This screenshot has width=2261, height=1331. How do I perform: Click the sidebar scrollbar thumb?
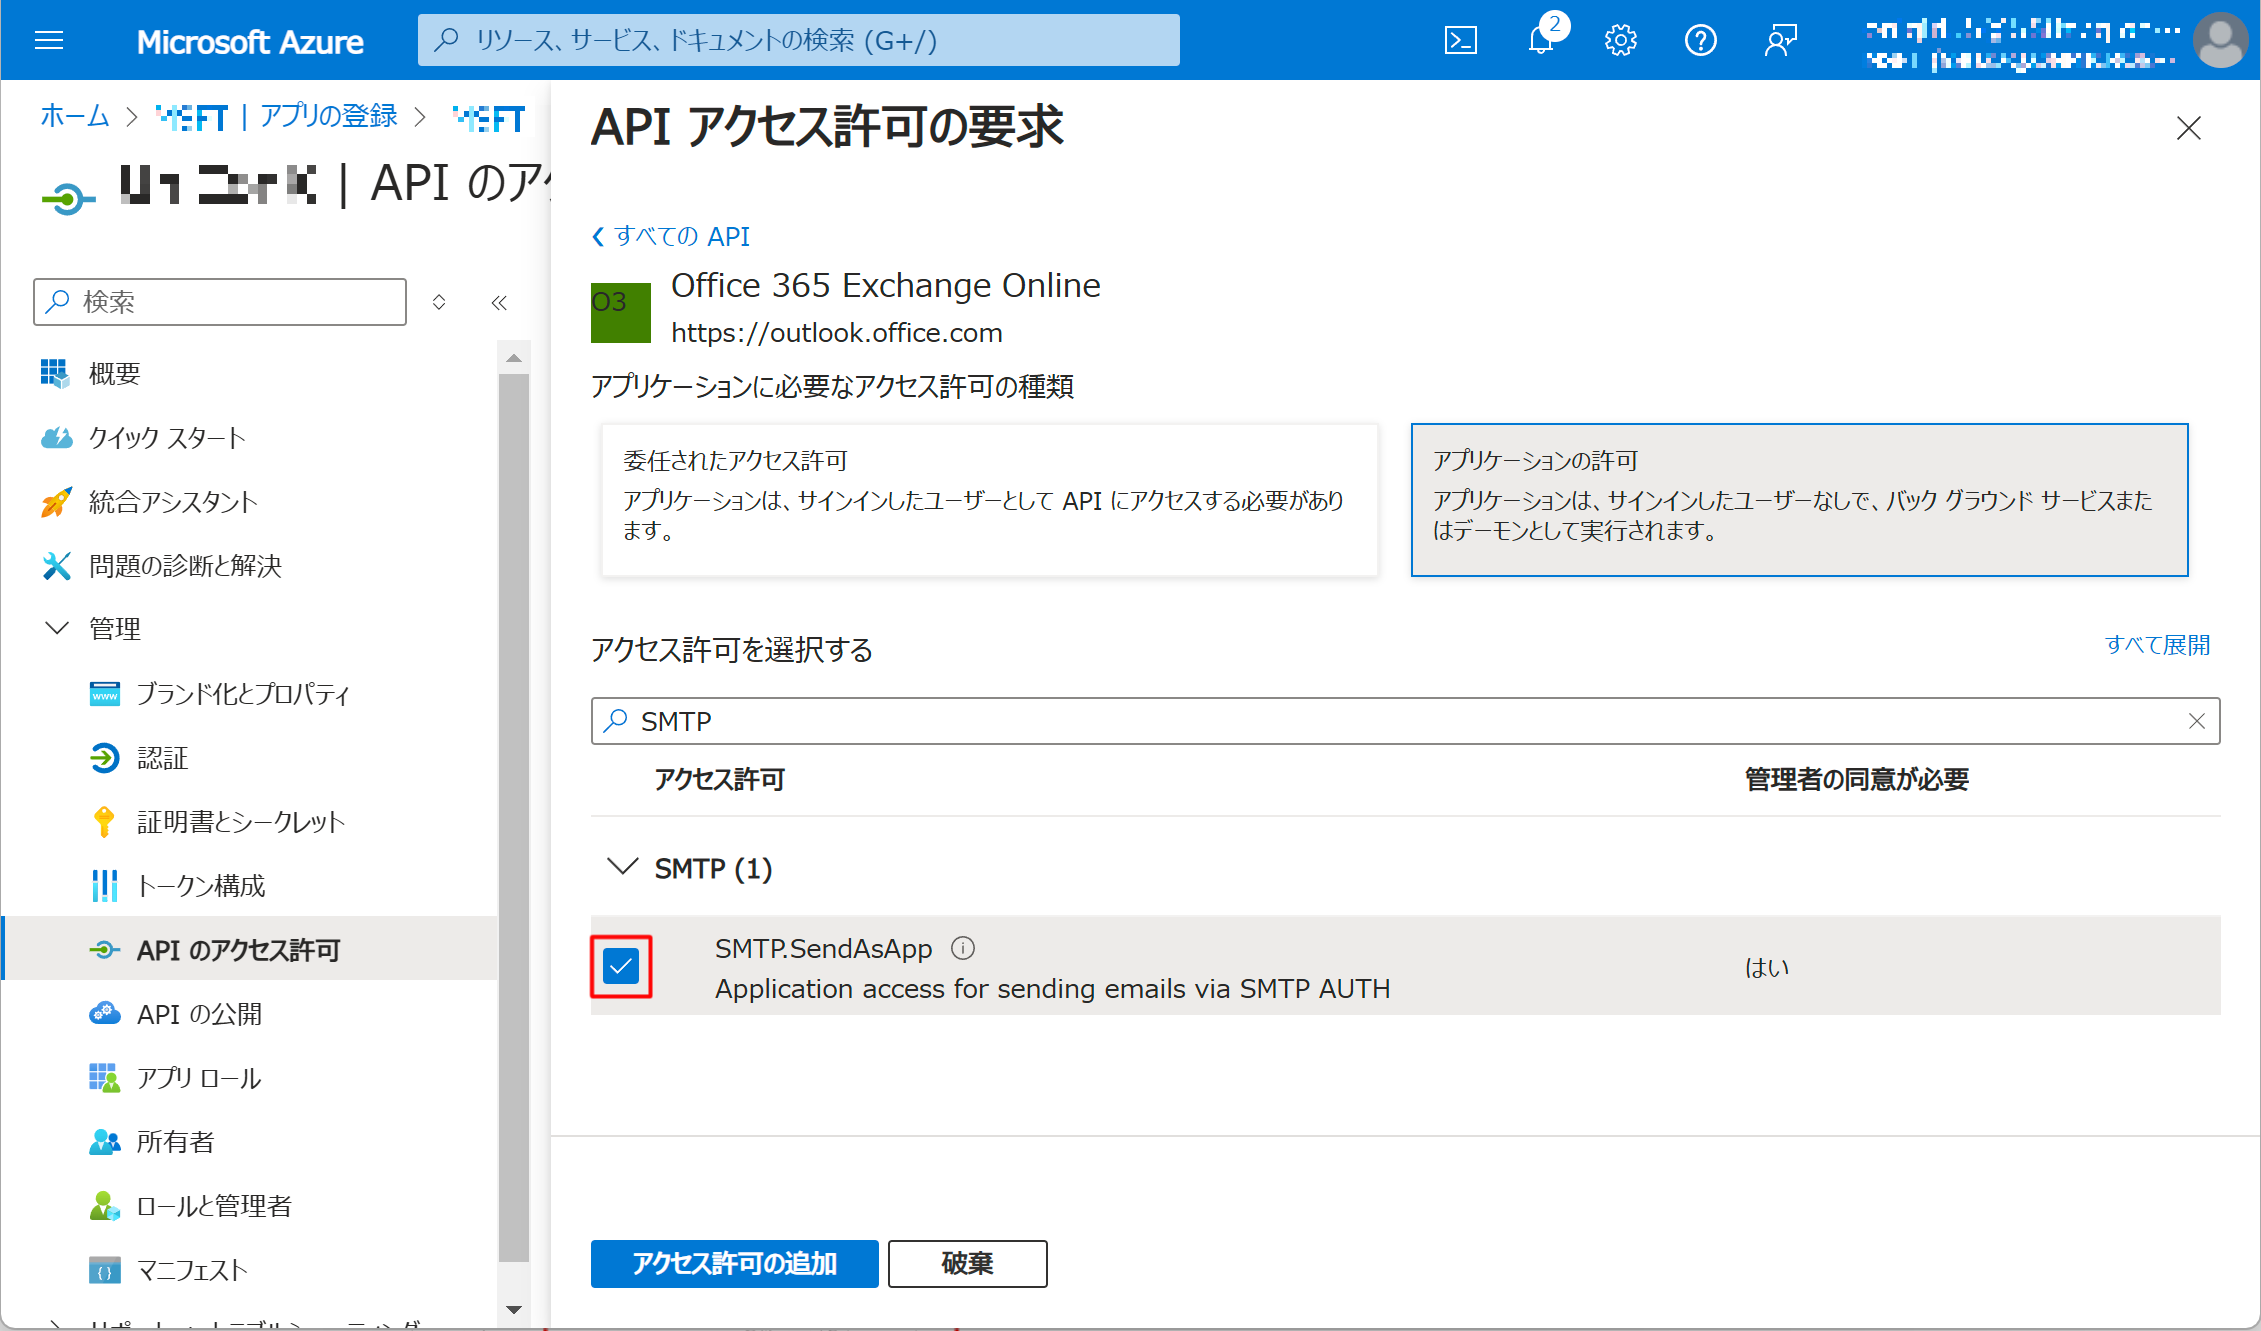[514, 818]
